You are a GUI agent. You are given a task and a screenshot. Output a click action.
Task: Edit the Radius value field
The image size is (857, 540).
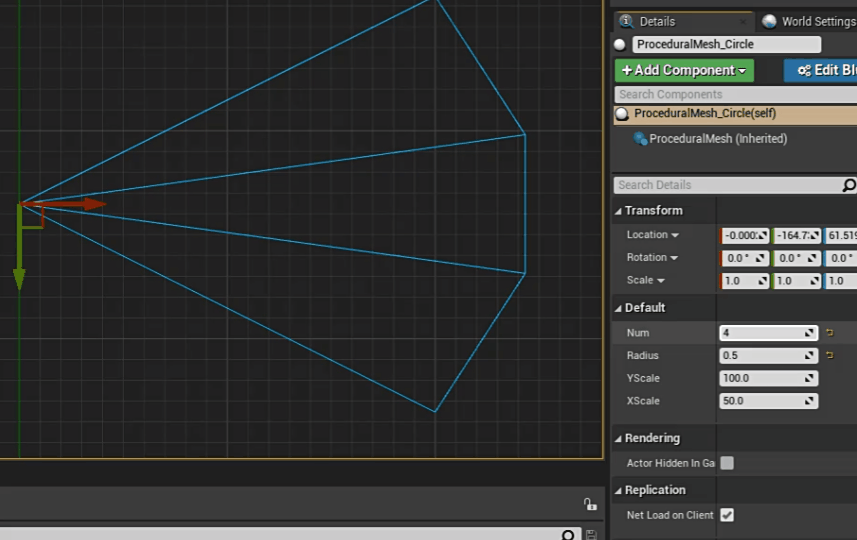click(x=768, y=356)
